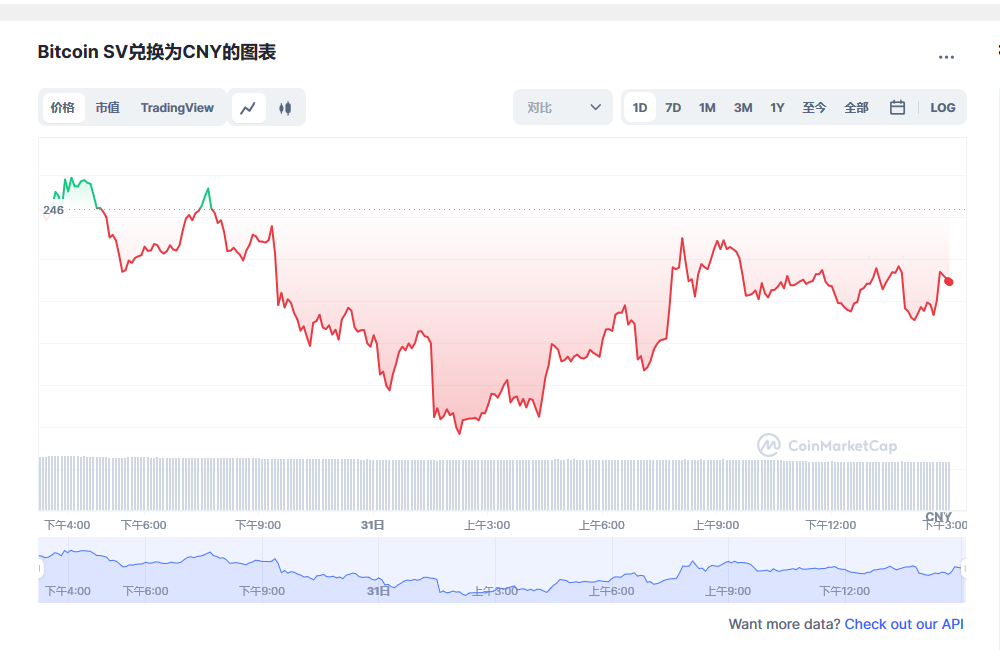
Task: Select the 价格 price tab
Action: (x=62, y=107)
